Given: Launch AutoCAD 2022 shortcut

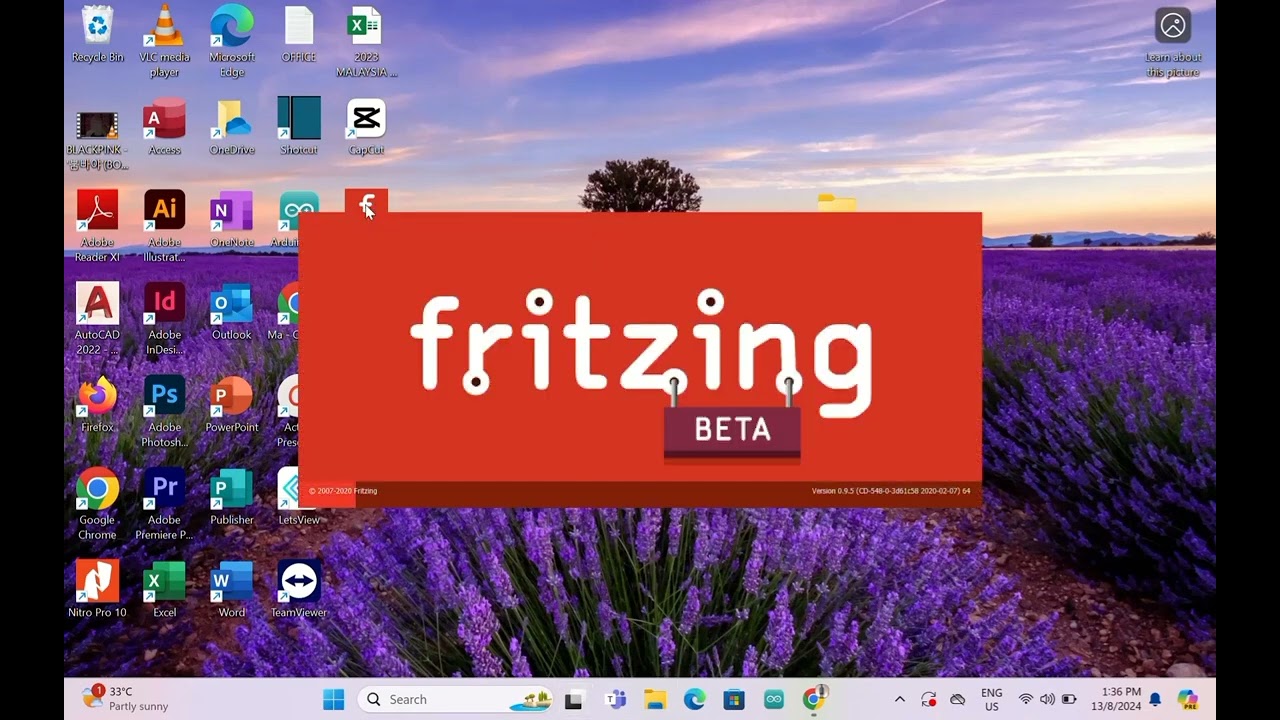Looking at the screenshot, I should pyautogui.click(x=97, y=320).
